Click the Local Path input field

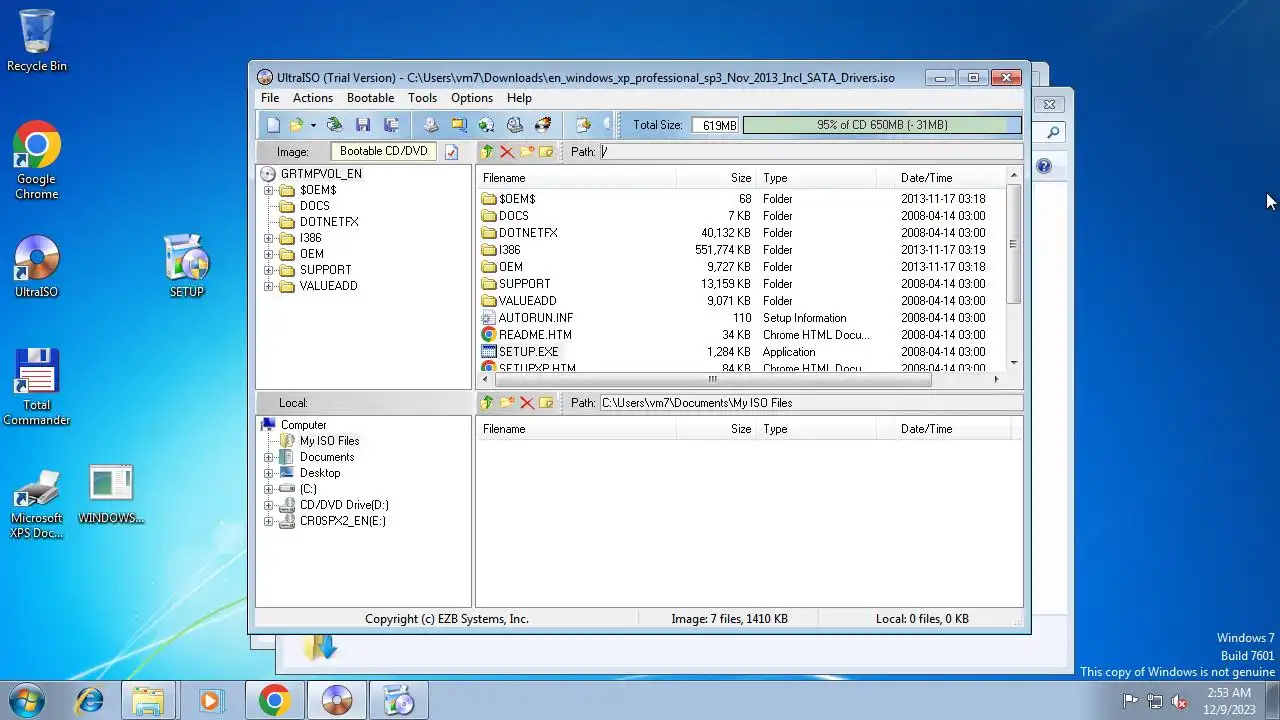811,403
